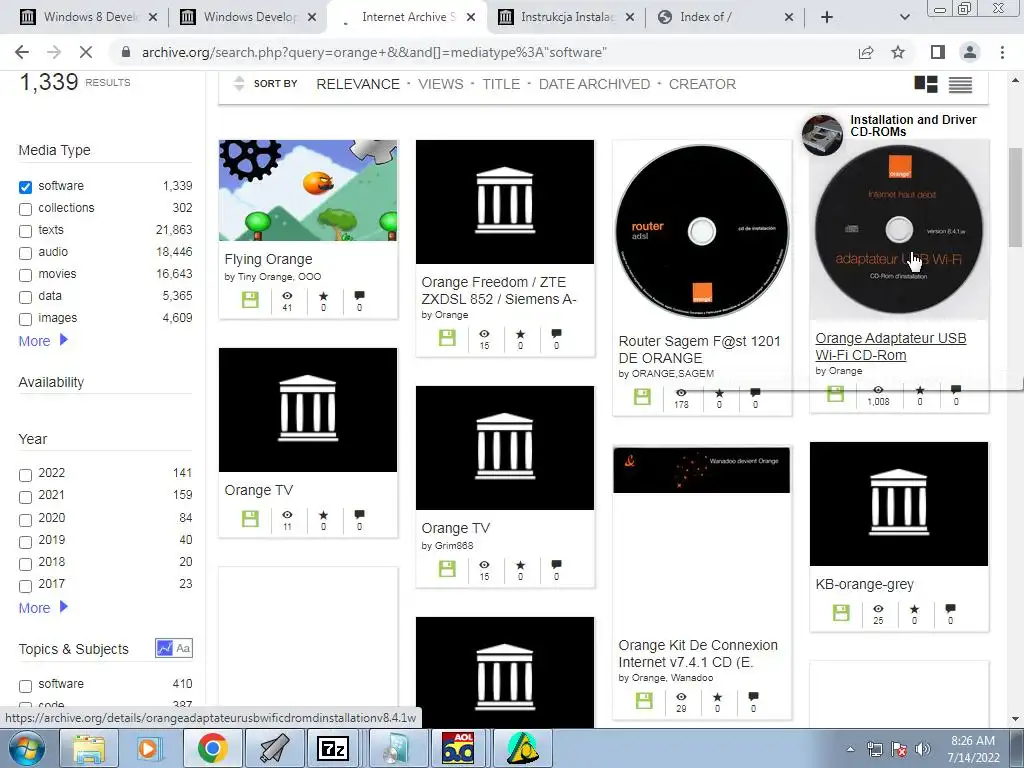This screenshot has width=1024, height=768.
Task: Open volume control in system tray
Action: [x=923, y=749]
